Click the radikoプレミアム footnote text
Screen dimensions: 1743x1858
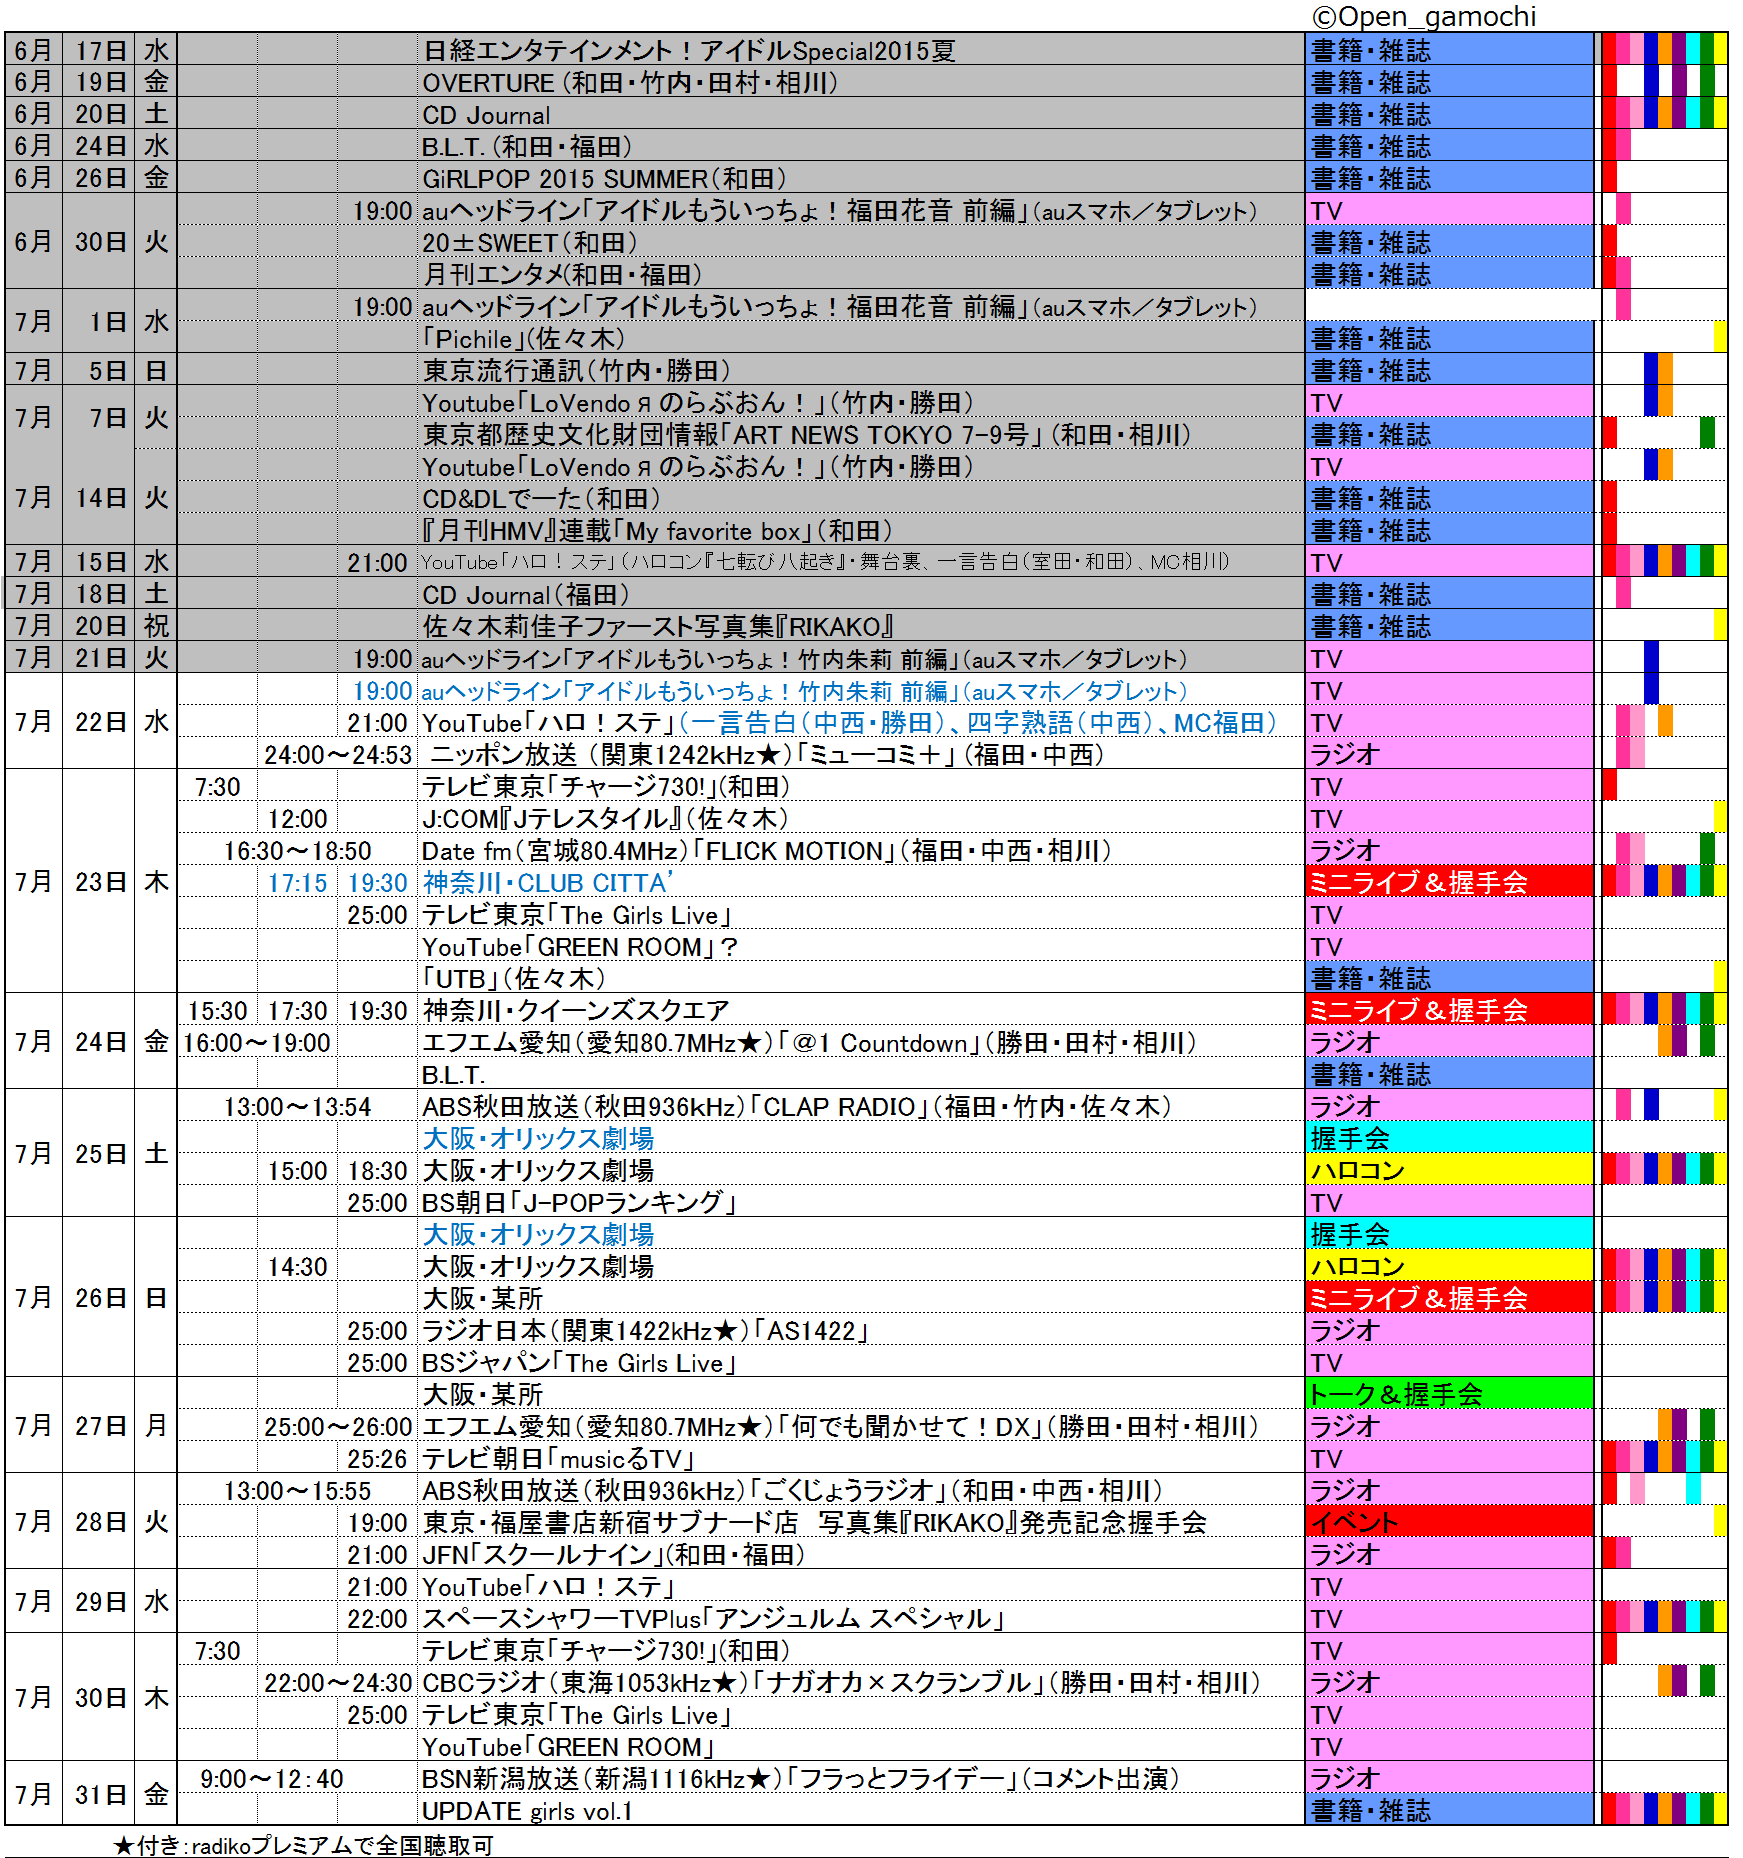[x=304, y=1845]
